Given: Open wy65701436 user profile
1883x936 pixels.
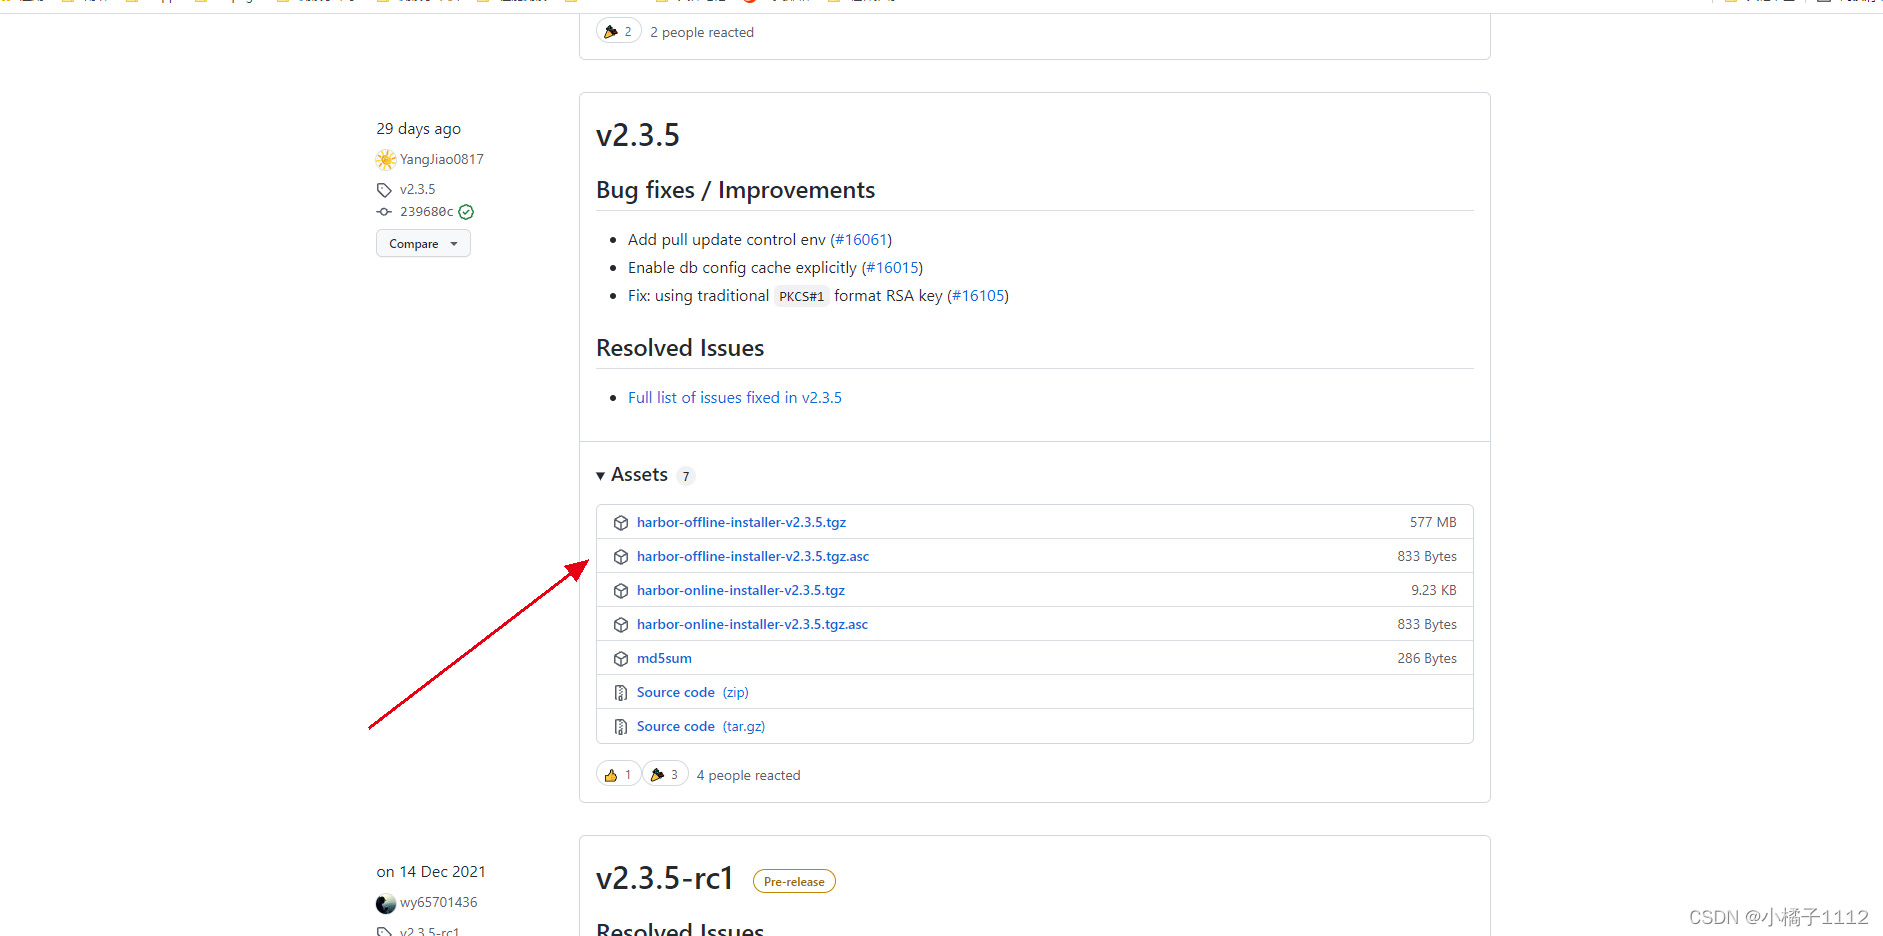Looking at the screenshot, I should click(439, 903).
